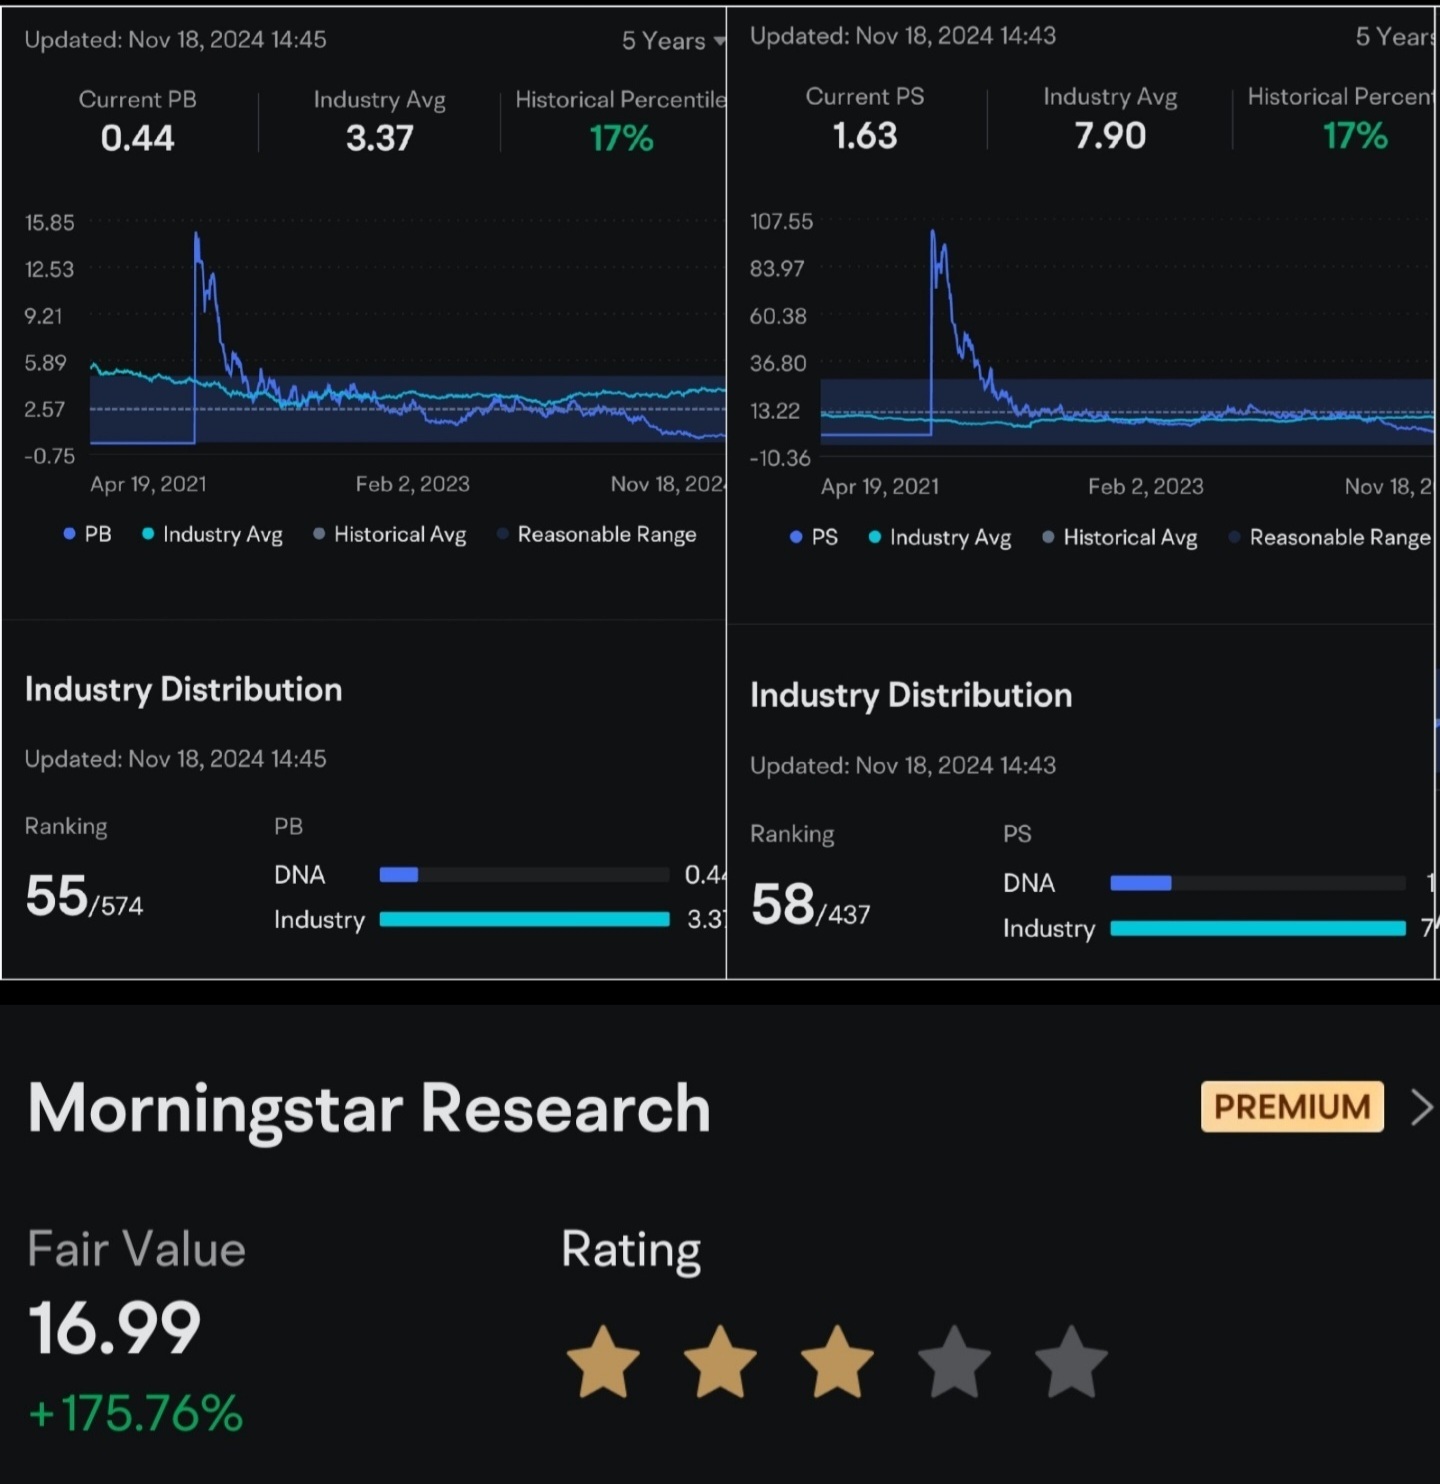Toggle Industry Avg legend on PS chart

click(x=940, y=537)
